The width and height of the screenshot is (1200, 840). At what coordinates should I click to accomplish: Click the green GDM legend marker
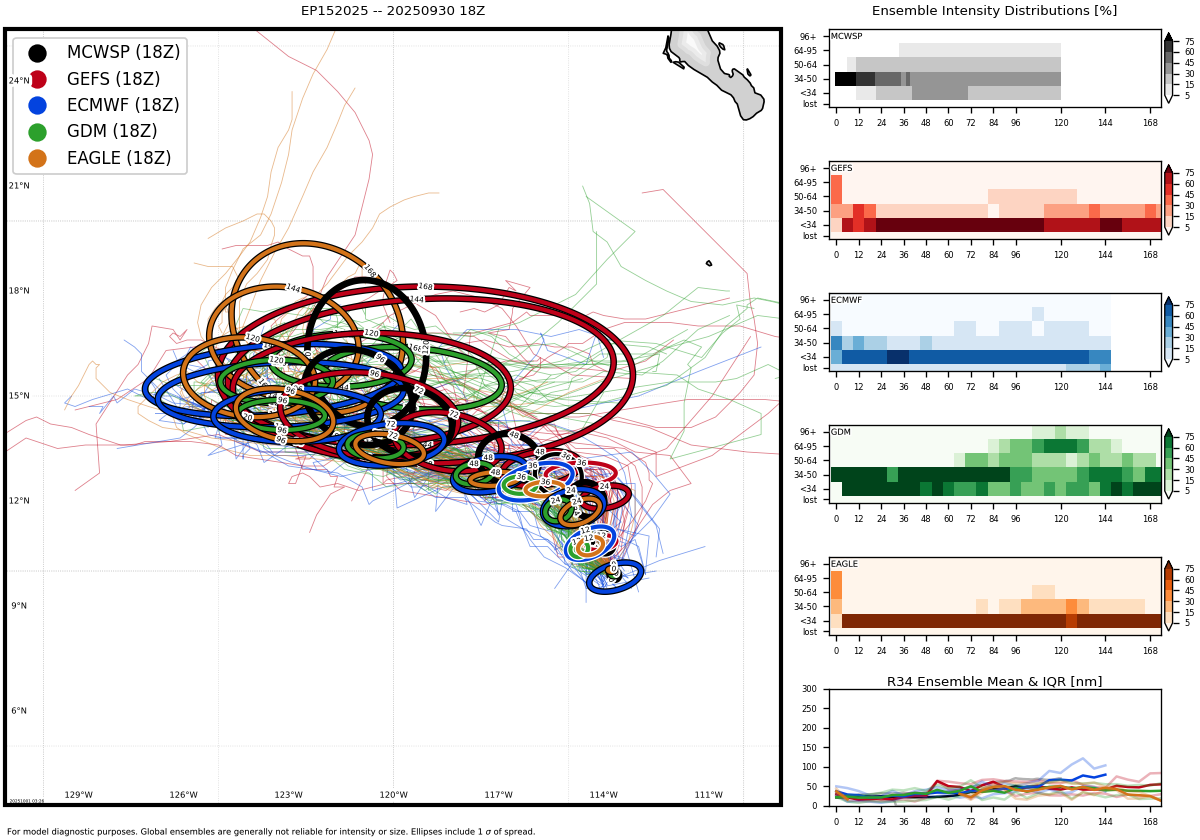pos(37,132)
